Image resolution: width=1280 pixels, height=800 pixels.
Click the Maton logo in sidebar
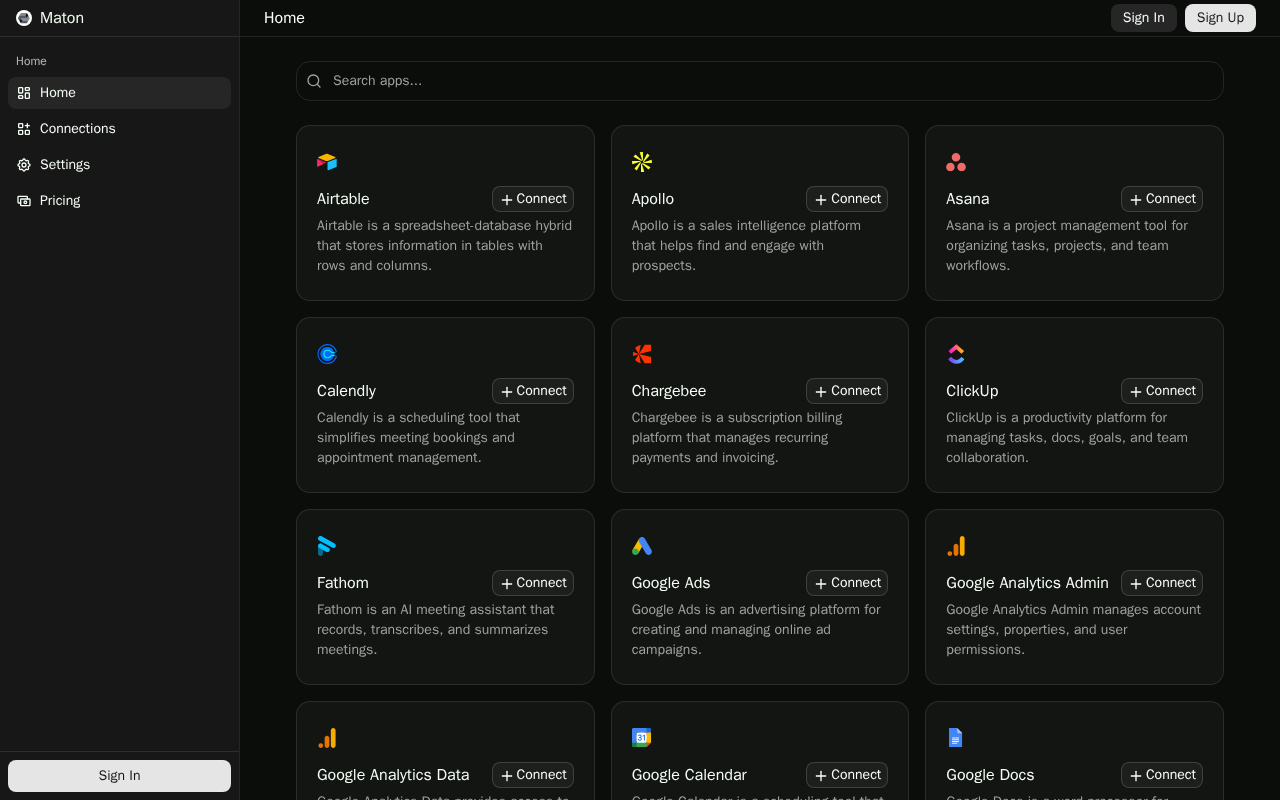24,18
